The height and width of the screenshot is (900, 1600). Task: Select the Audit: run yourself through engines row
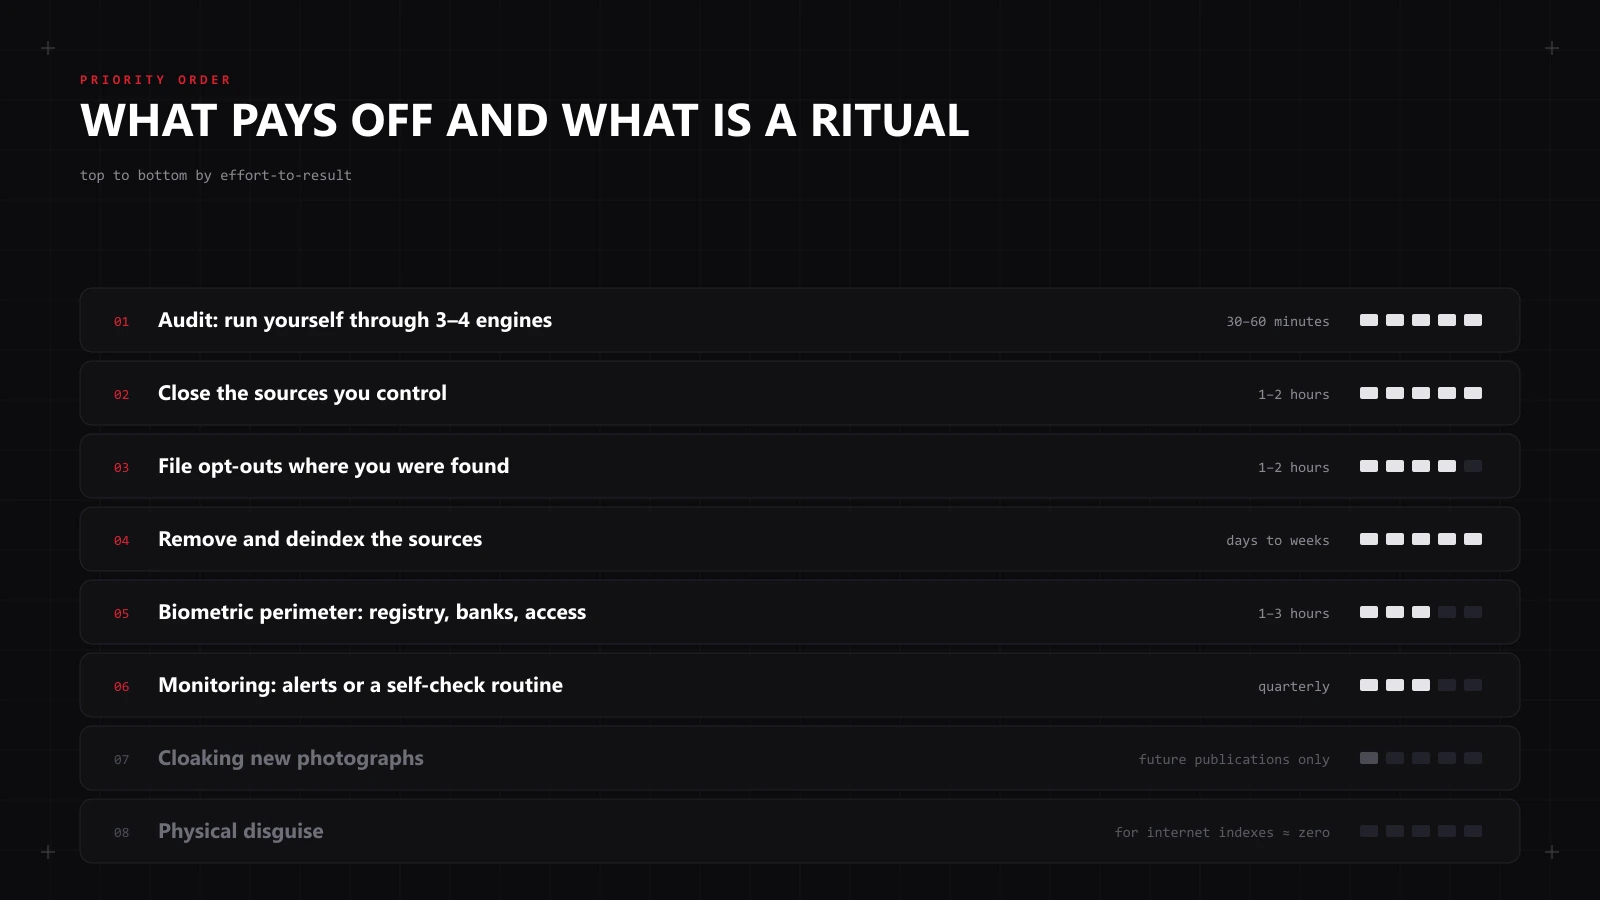pyautogui.click(x=800, y=320)
